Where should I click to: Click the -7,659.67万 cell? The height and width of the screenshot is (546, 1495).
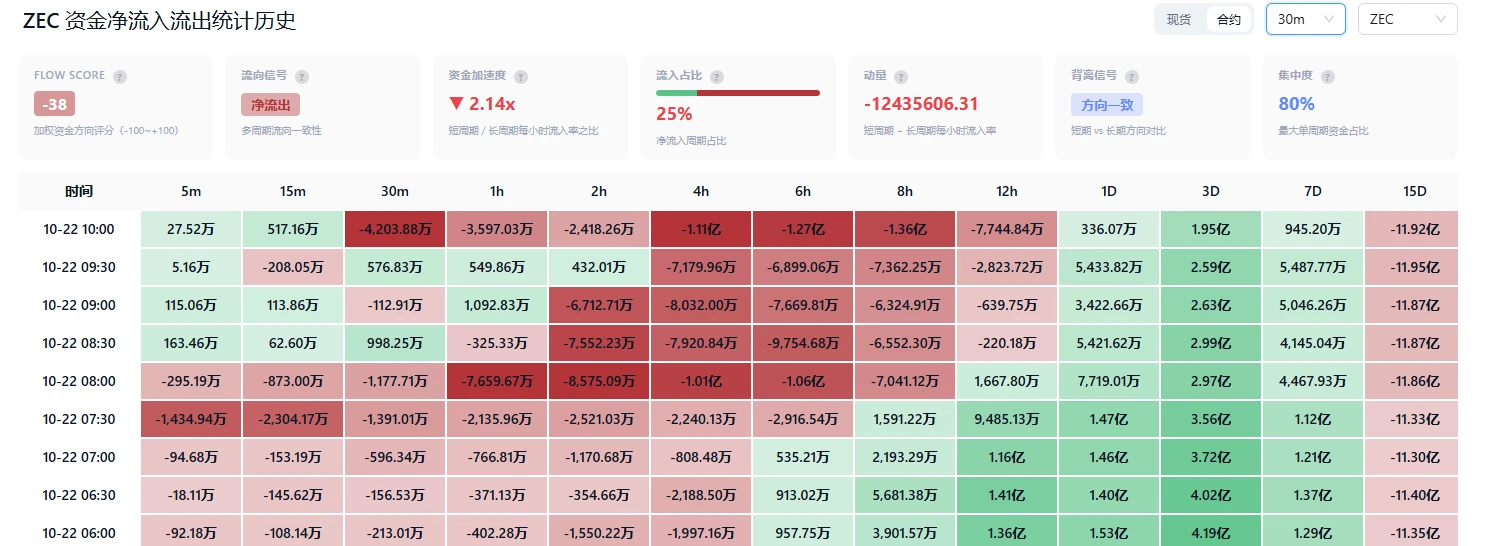coord(497,381)
